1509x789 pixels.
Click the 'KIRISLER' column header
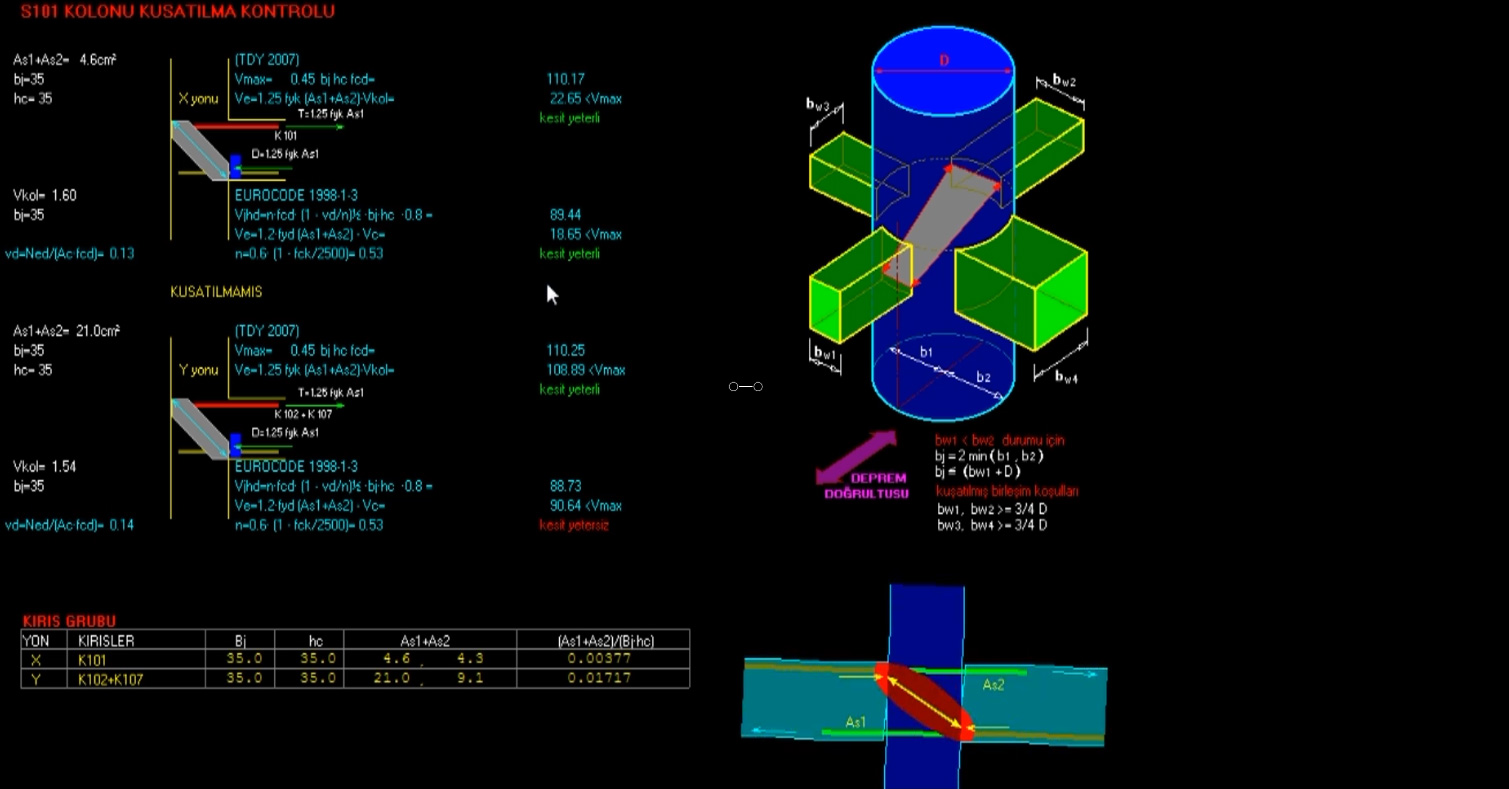[x=106, y=640]
